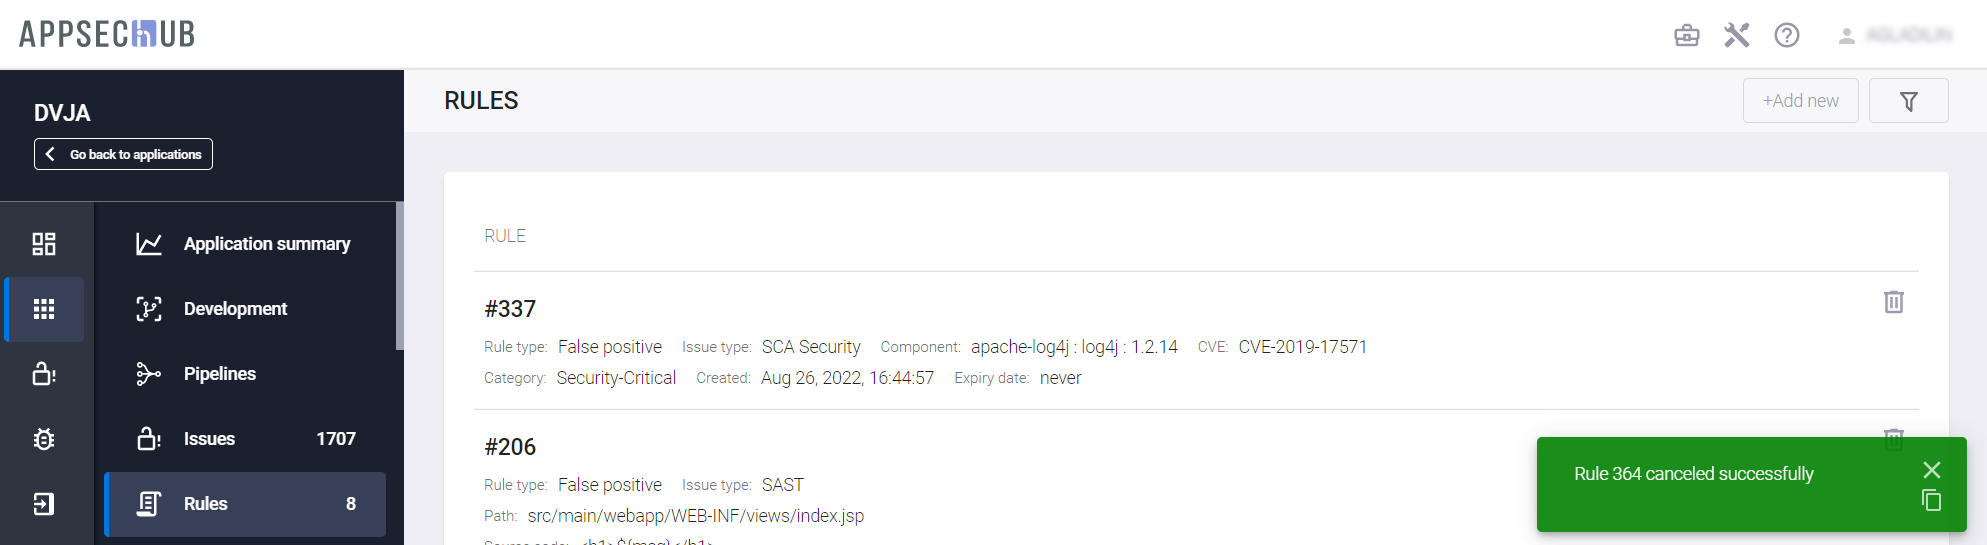Click the padlock alert icon in left rail
This screenshot has height=545, width=1987.
(44, 374)
